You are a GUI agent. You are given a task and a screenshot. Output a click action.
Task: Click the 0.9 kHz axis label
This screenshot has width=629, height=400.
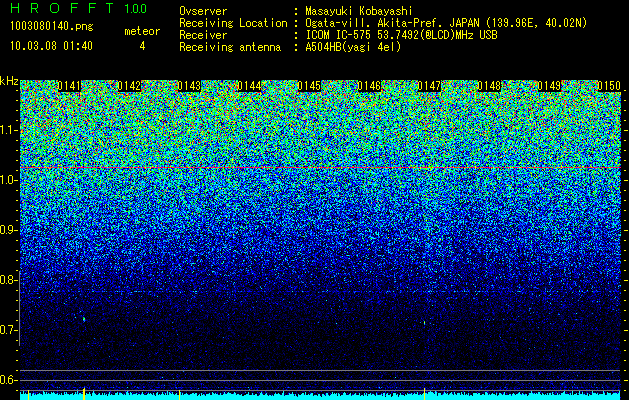pos(7,230)
